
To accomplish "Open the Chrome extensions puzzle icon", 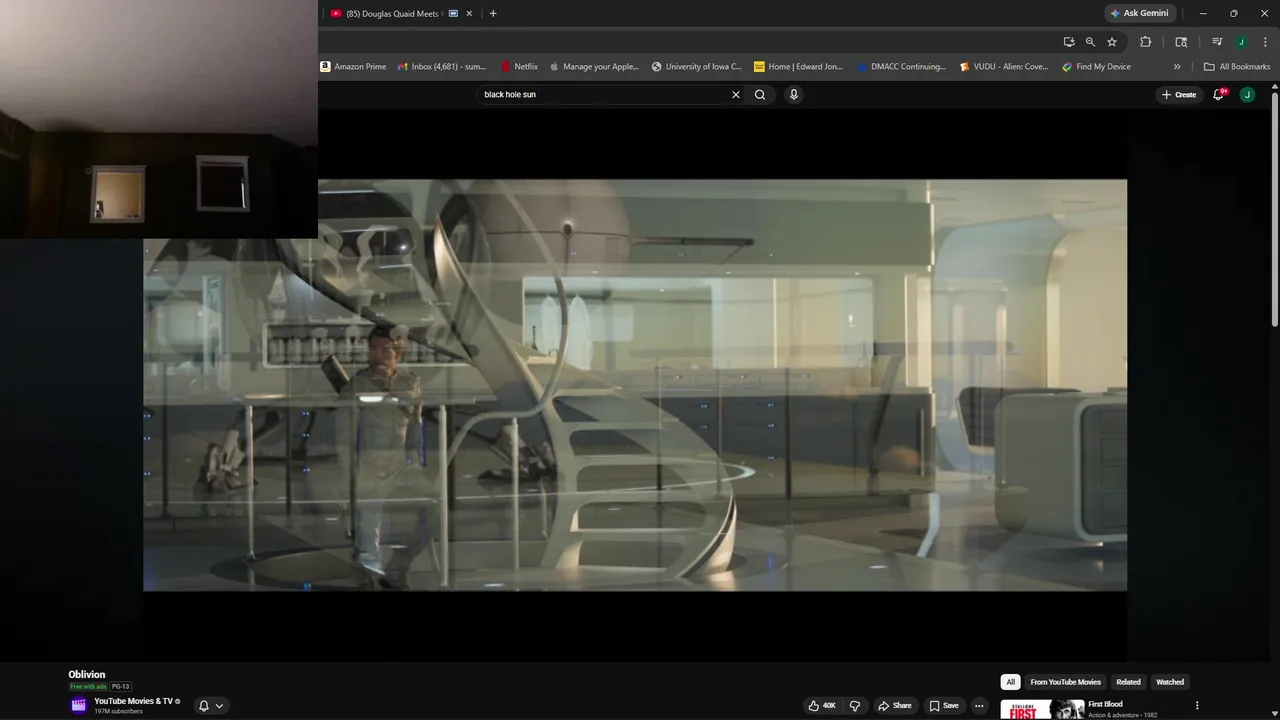I will click(1146, 42).
